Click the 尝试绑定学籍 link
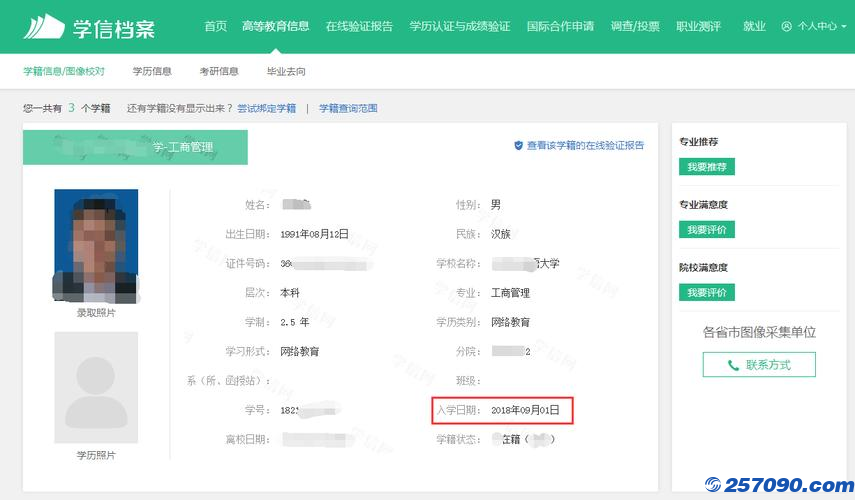855x500 pixels. (x=266, y=108)
